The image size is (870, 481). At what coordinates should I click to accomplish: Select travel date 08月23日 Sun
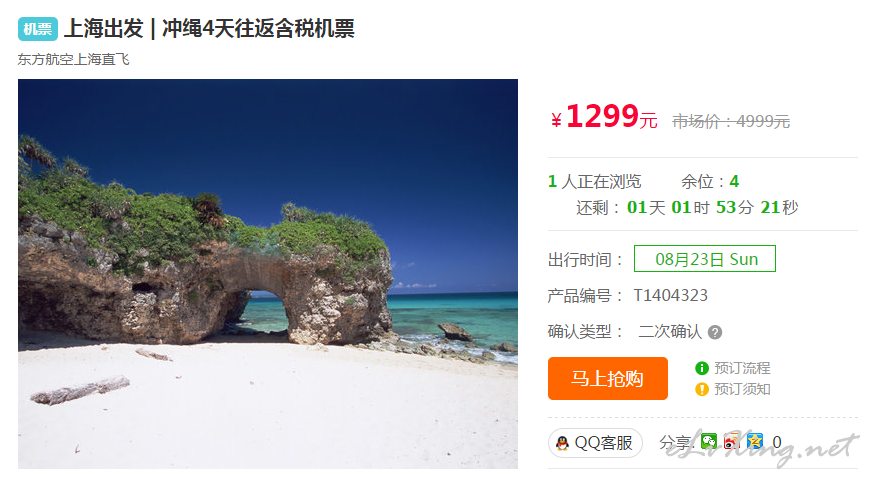pyautogui.click(x=705, y=259)
